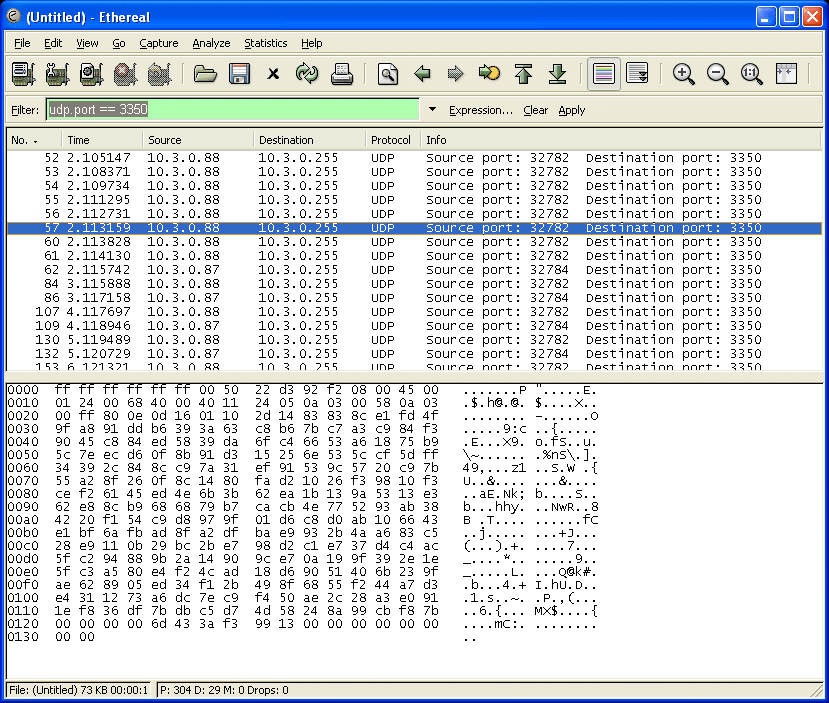
Task: Click status bar packet counts text
Action: pos(224,690)
